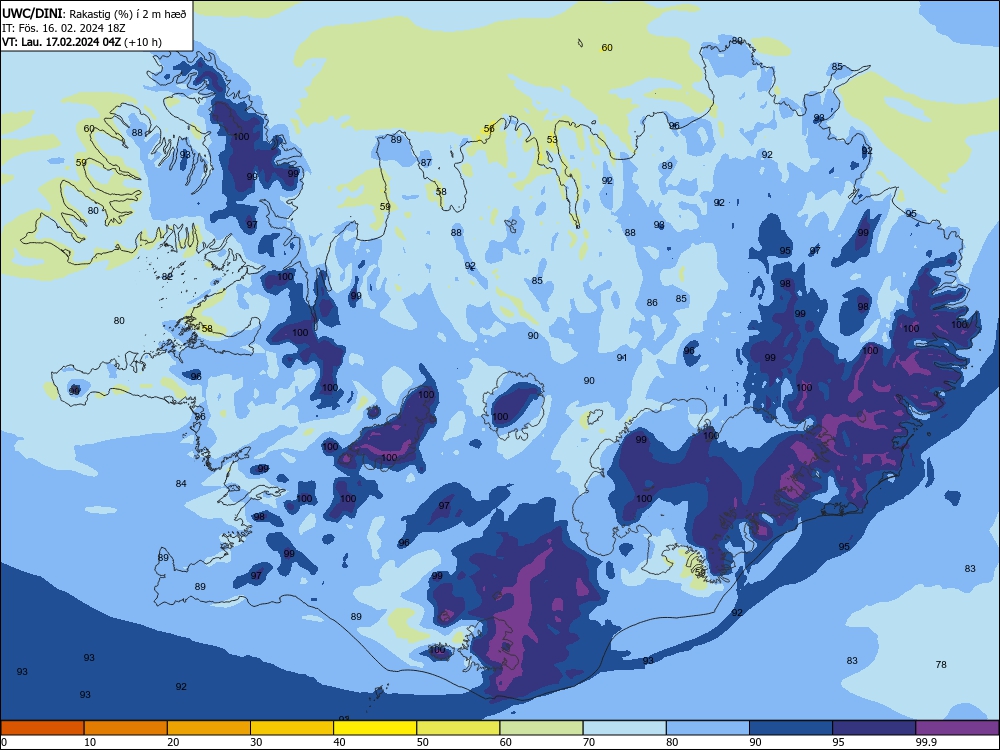The width and height of the screenshot is (1000, 750).
Task: Click the humidity value "53" on the map
Action: tap(552, 140)
